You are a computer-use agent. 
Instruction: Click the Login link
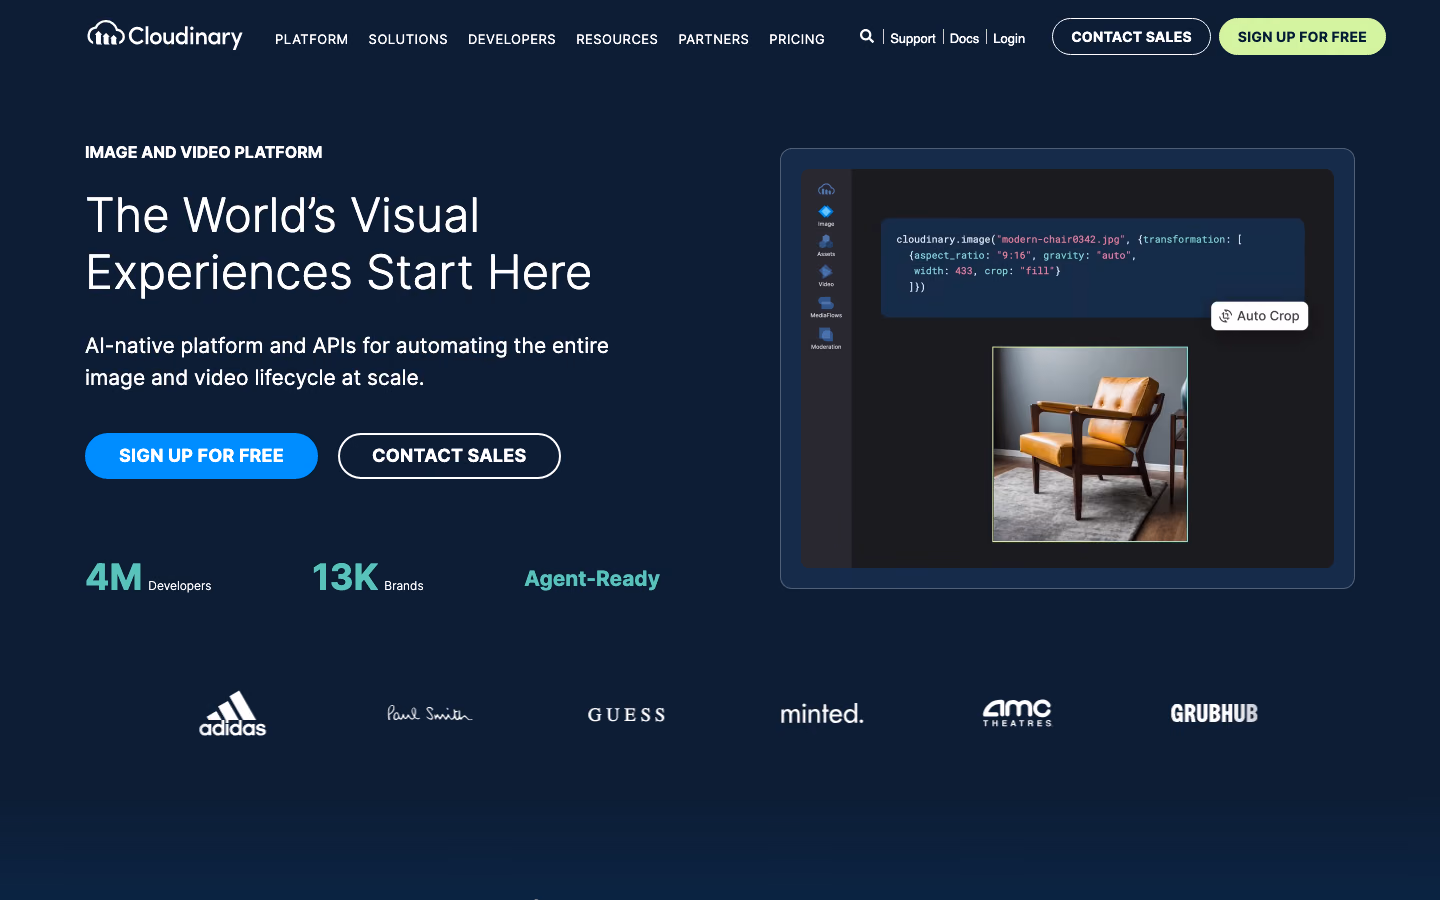pyautogui.click(x=1009, y=38)
